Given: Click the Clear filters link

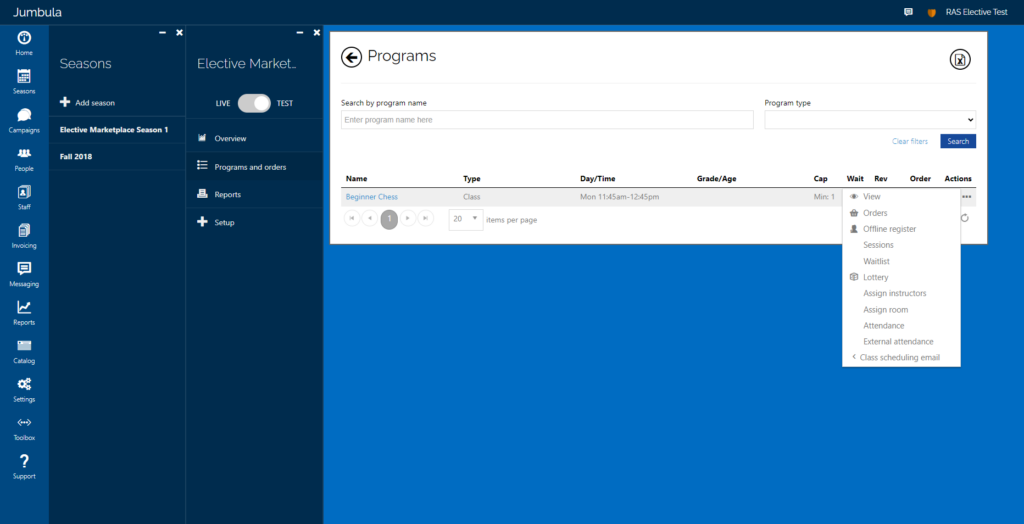Looking at the screenshot, I should 910,141.
